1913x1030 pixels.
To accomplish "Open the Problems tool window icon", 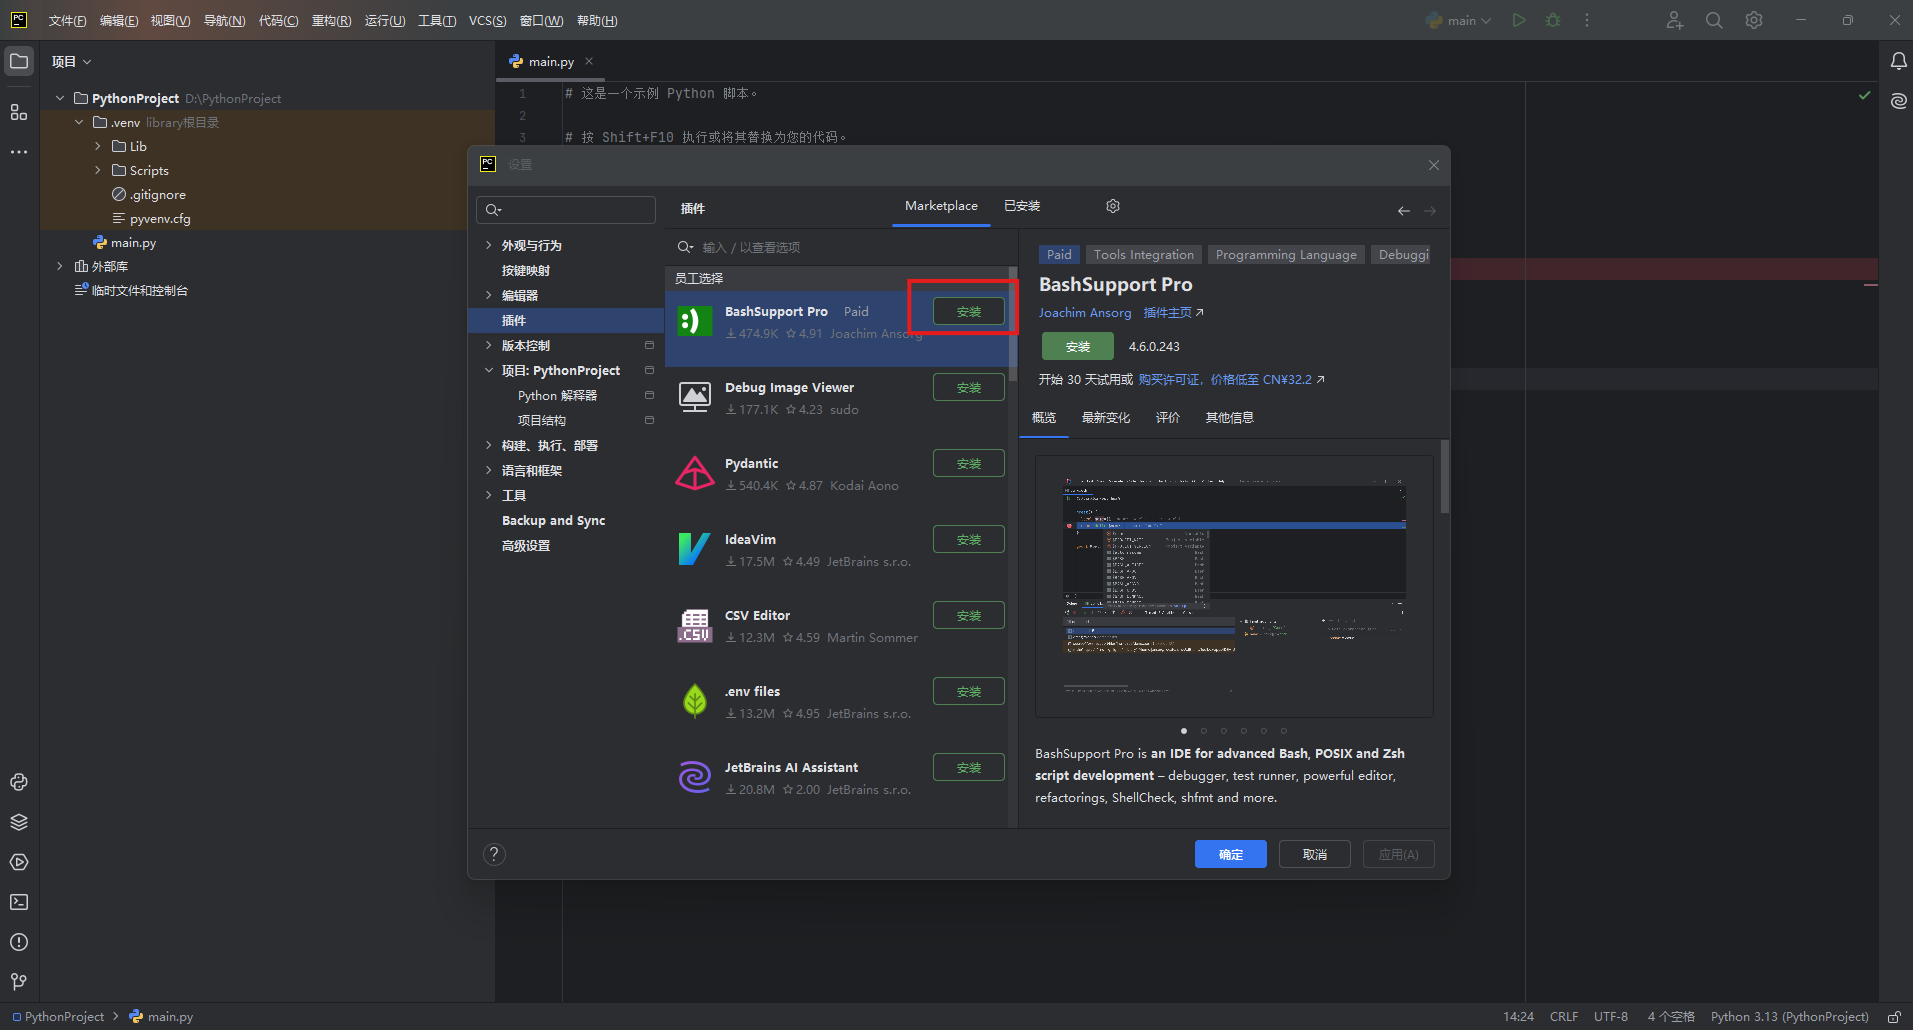I will [x=19, y=942].
